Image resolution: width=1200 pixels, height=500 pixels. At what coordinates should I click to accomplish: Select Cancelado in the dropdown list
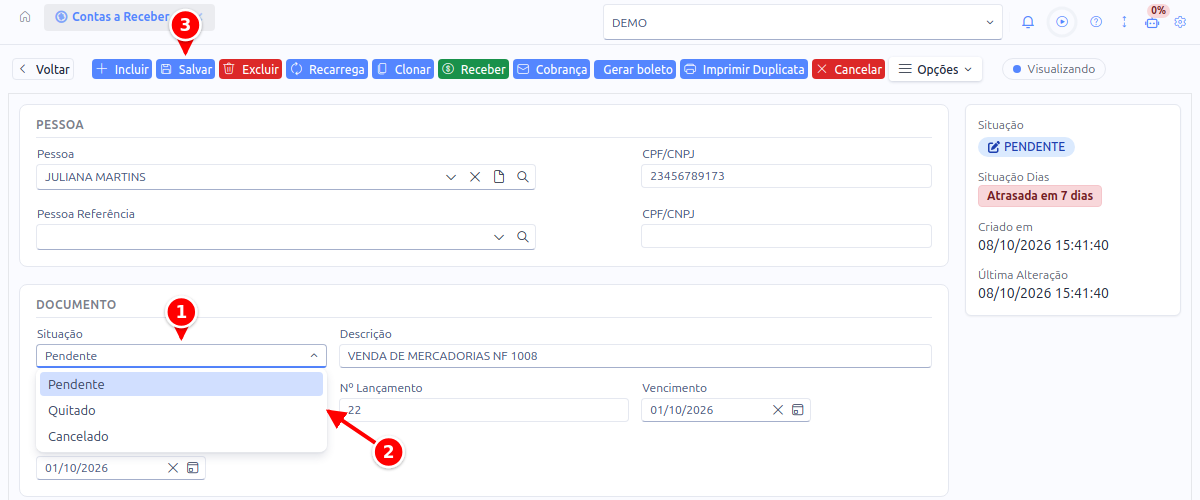181,436
